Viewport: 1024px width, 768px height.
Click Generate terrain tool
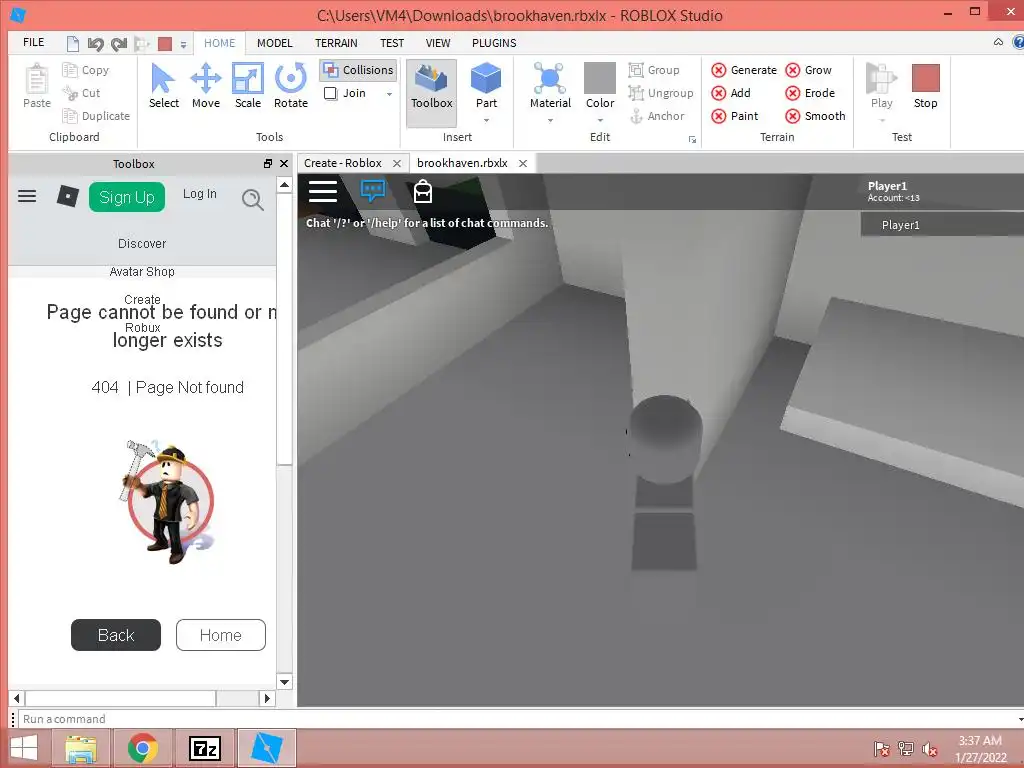pyautogui.click(x=744, y=70)
